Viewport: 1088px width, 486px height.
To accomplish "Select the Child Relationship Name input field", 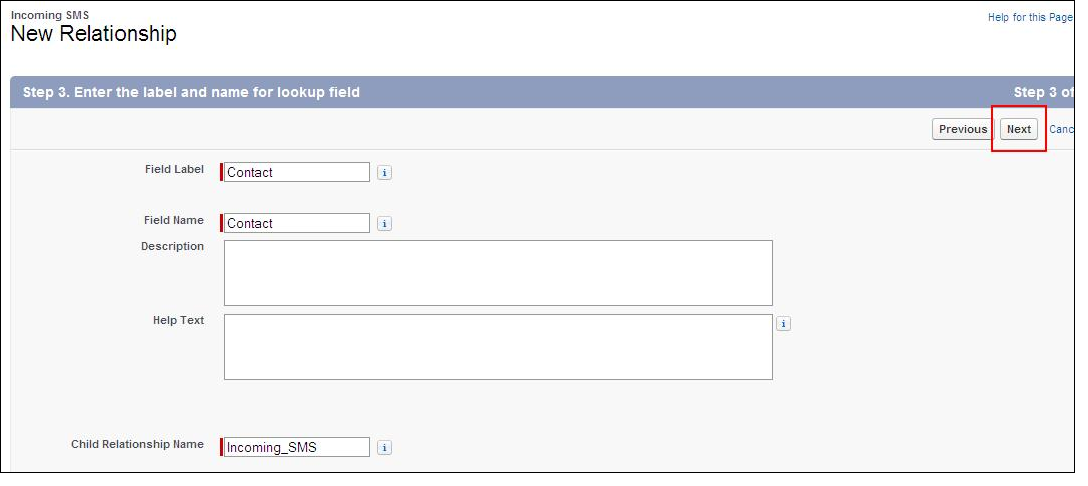I will pos(297,447).
